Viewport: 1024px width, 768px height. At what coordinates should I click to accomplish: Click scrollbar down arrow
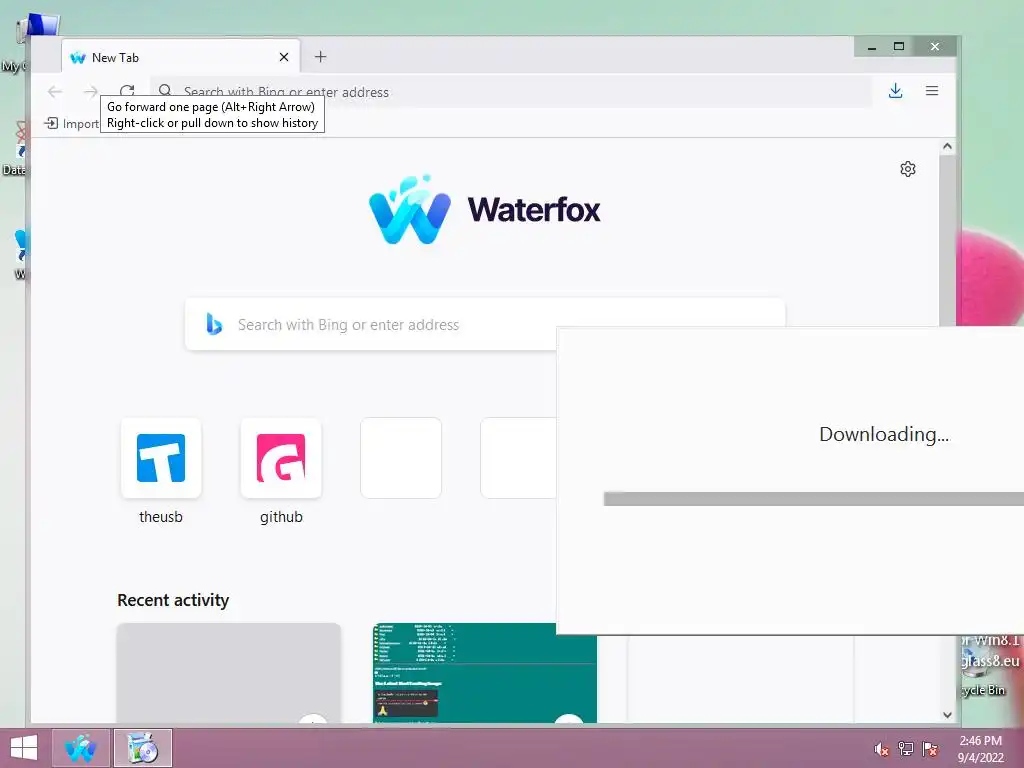coord(948,715)
